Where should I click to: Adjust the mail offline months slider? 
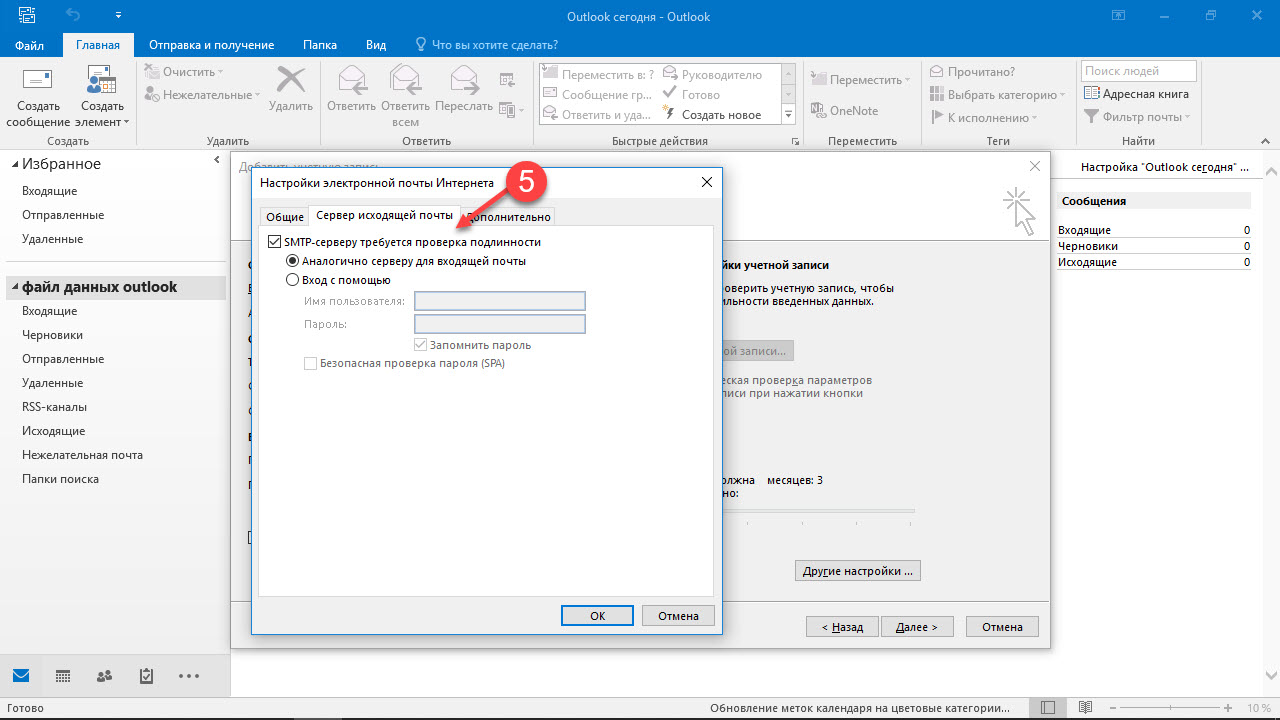click(x=818, y=511)
